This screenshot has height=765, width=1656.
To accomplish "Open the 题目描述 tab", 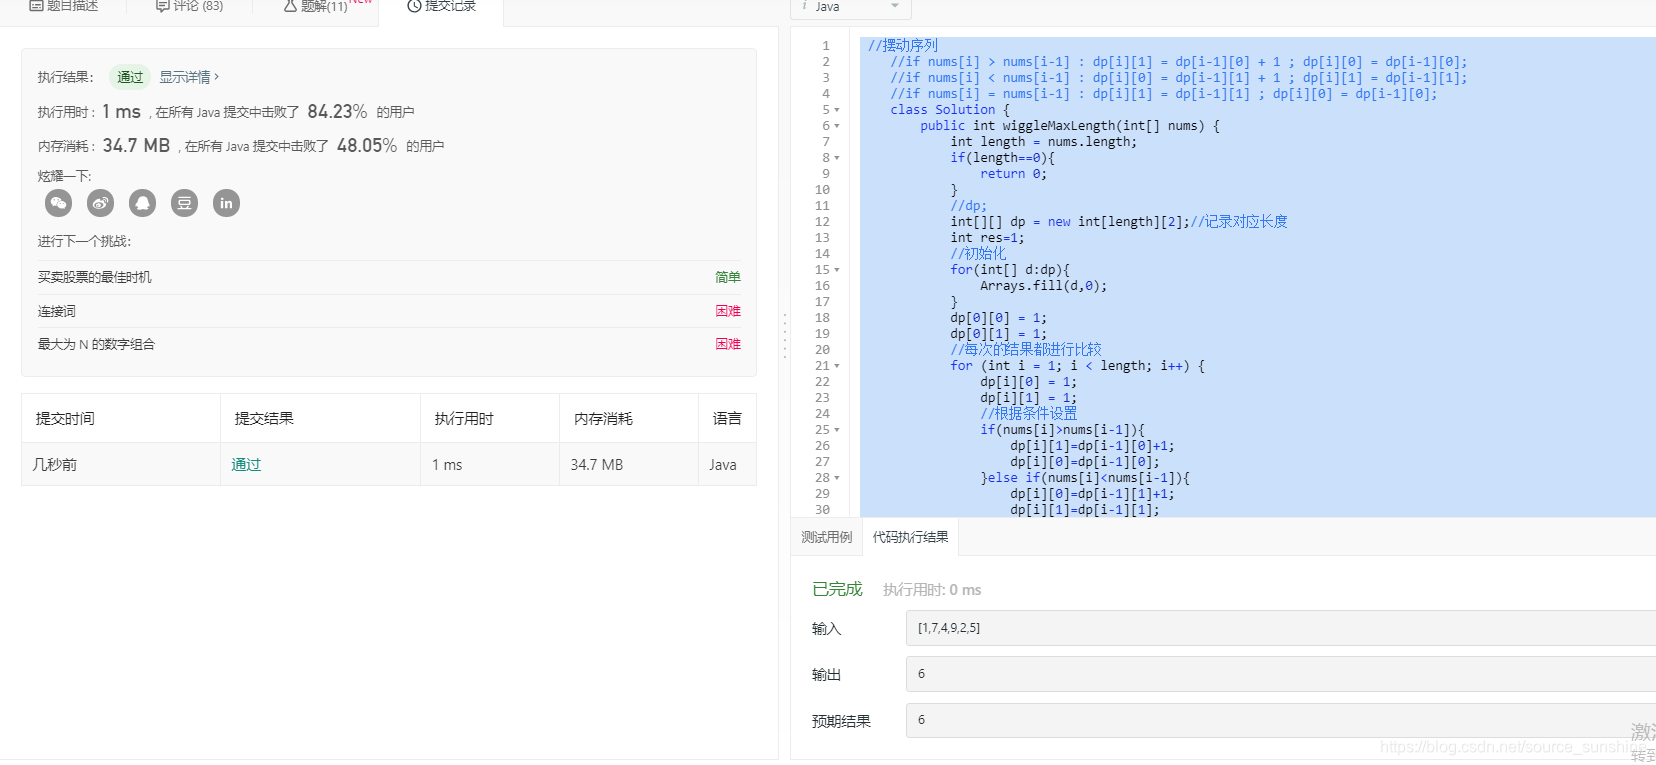I will pos(64,6).
